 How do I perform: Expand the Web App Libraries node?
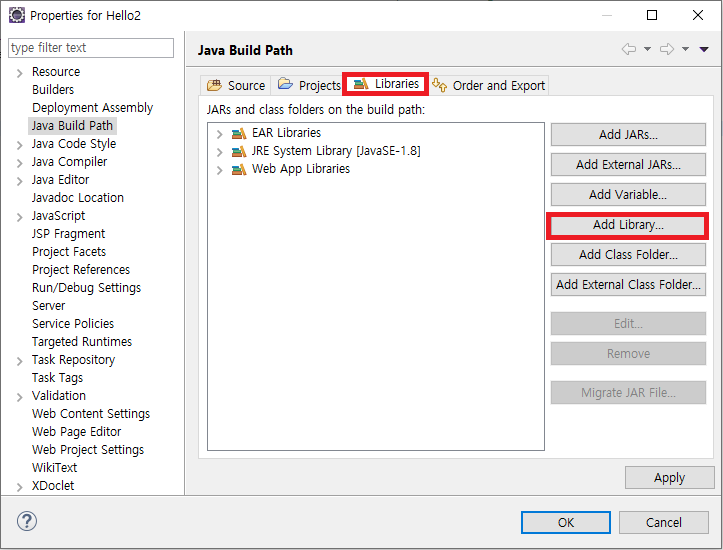click(x=219, y=170)
